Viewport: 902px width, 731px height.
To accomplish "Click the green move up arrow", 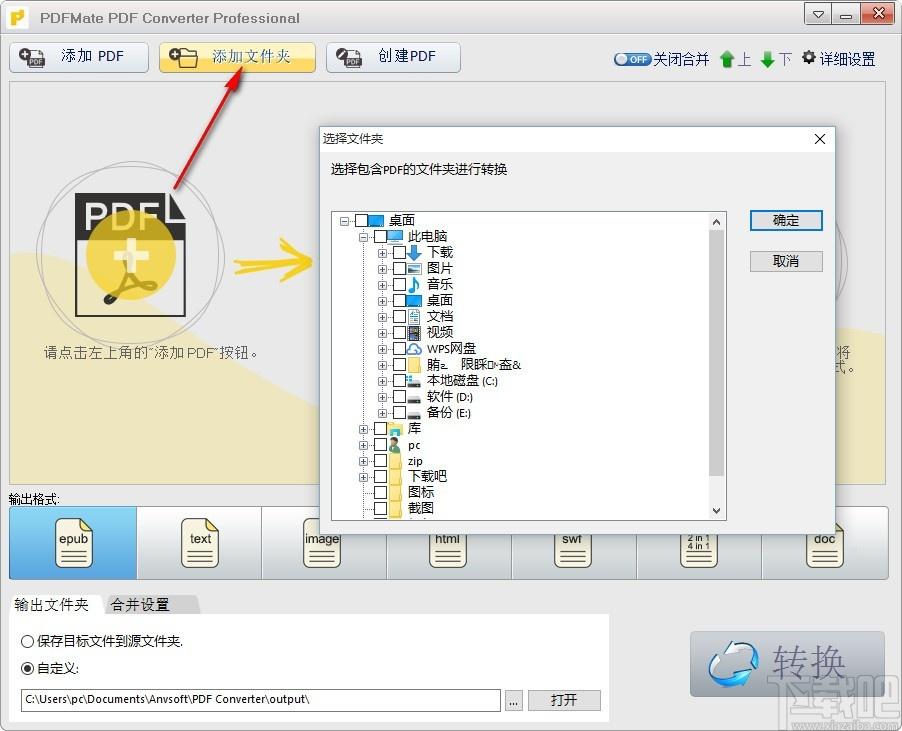I will point(727,59).
